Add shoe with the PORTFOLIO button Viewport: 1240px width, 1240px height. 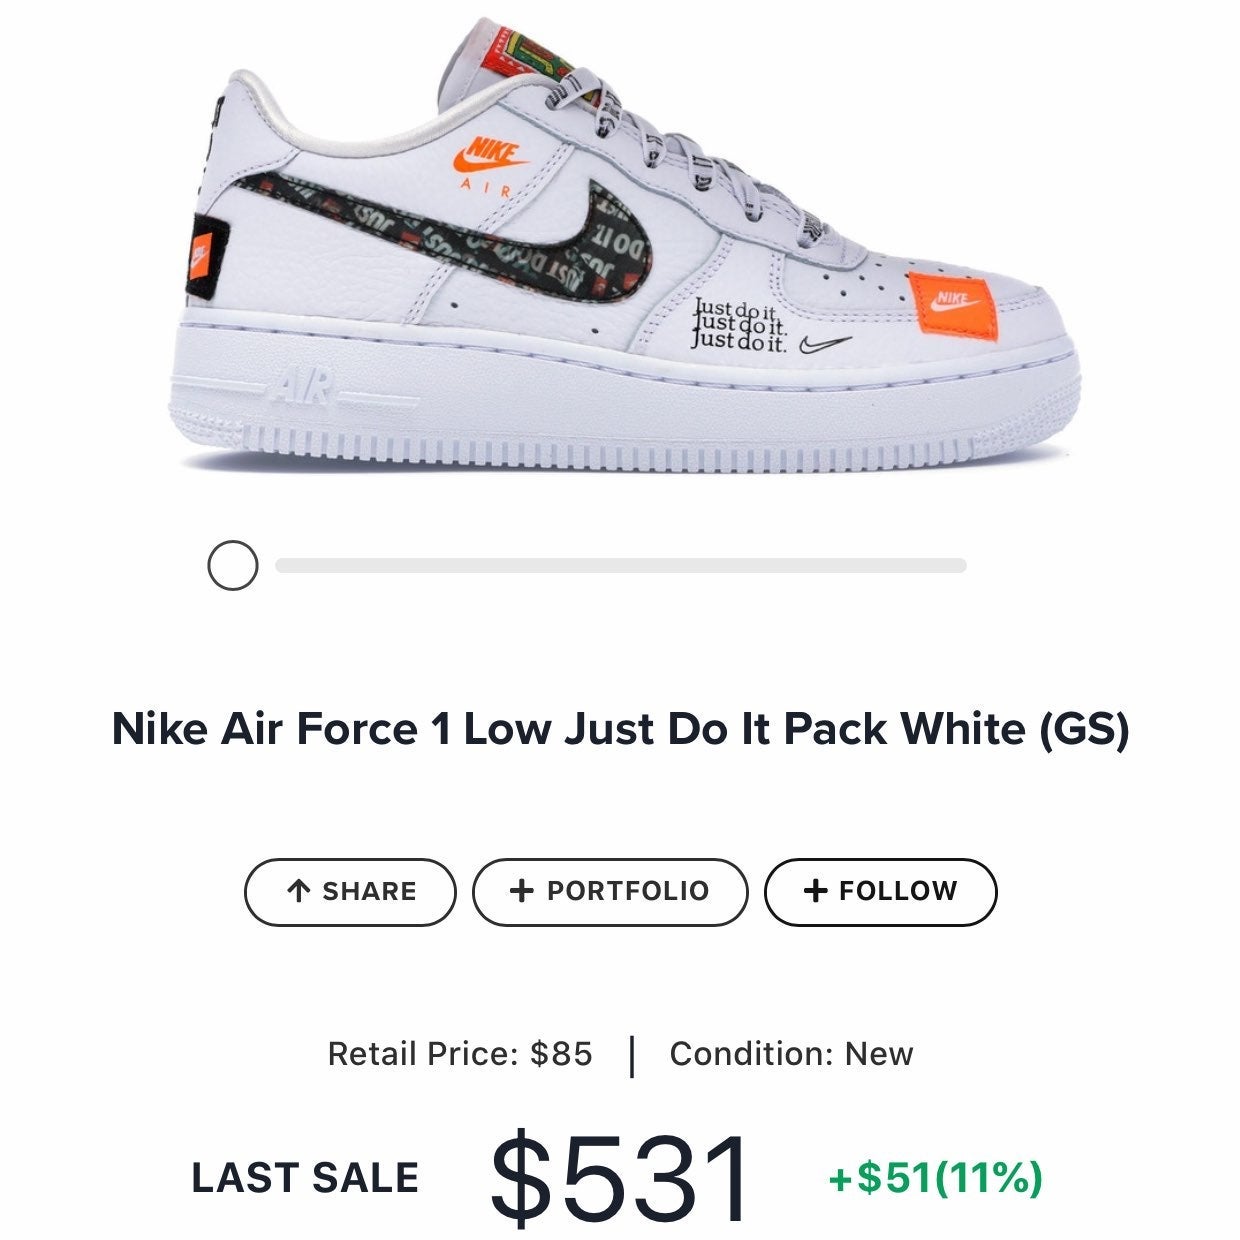coord(610,891)
